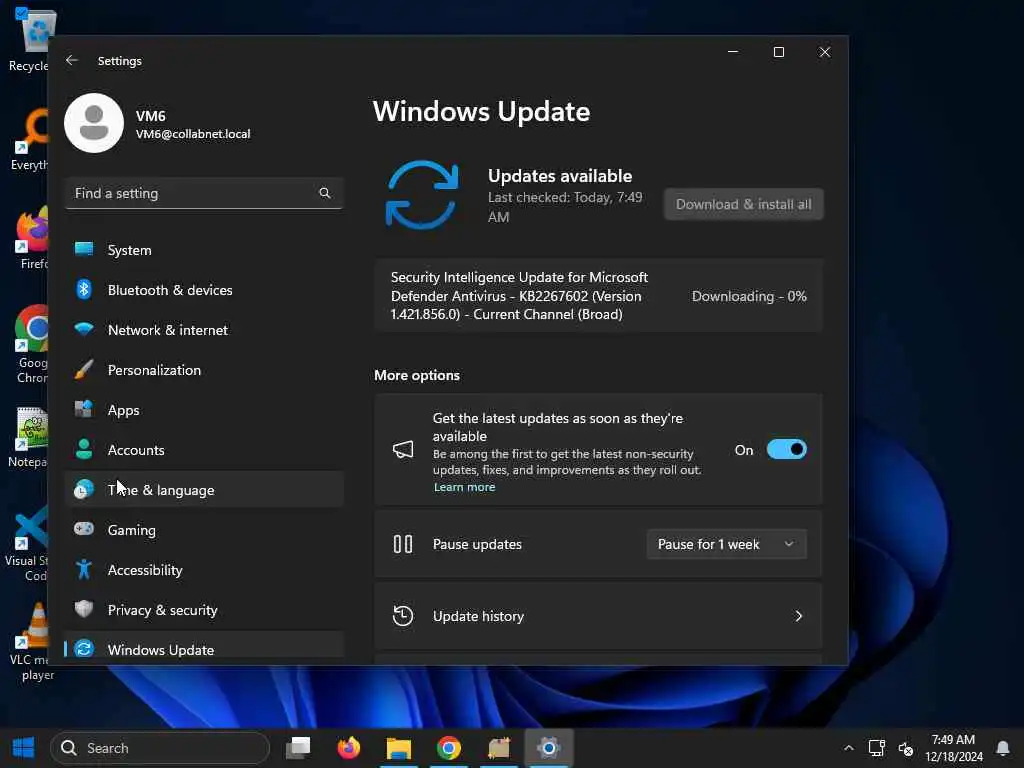Click the Personalization paintbrush icon
Screen dimensions: 1024x768
[x=84, y=369]
